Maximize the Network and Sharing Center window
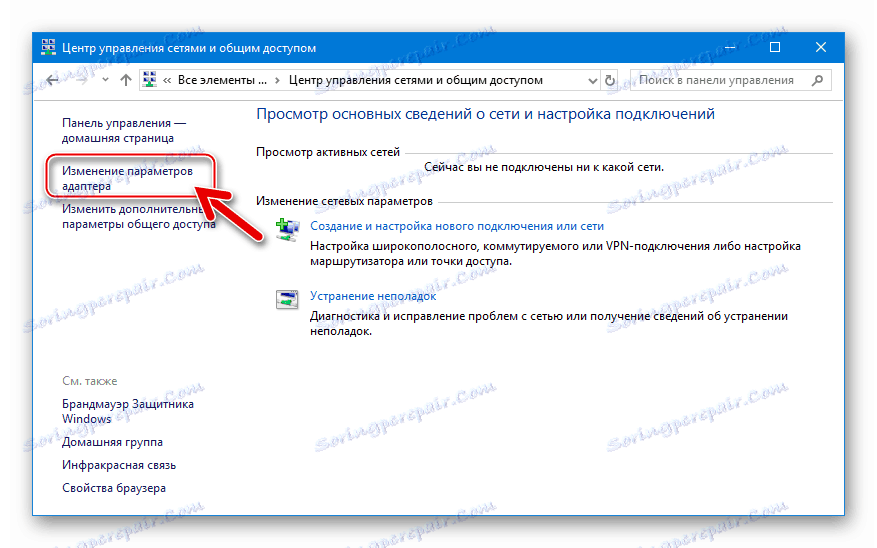Viewport: 877px width, 548px height. pyautogui.click(x=775, y=48)
